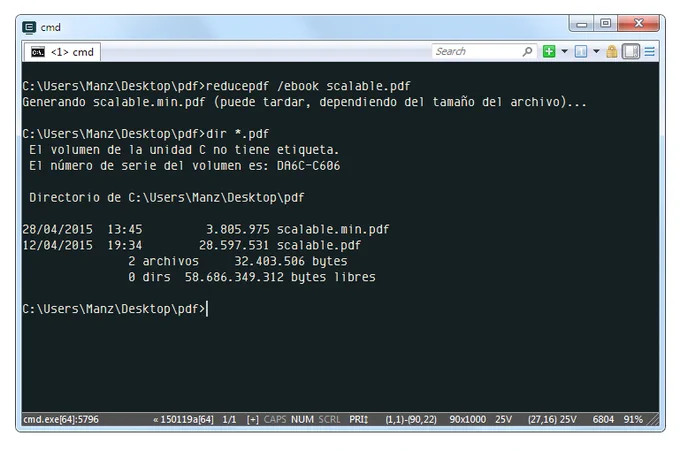Toggle CAPS indicator in status bar

(275, 419)
